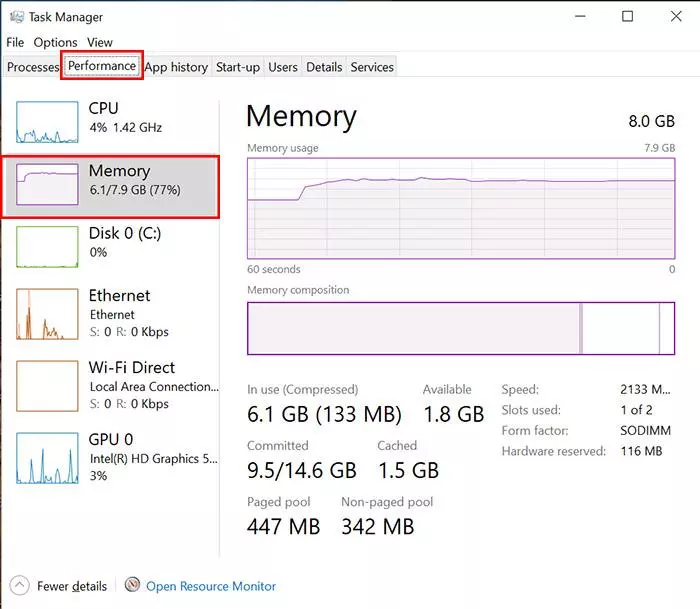This screenshot has width=700, height=609.
Task: Select the Ethernet graph thumbnail
Action: pyautogui.click(x=47, y=314)
